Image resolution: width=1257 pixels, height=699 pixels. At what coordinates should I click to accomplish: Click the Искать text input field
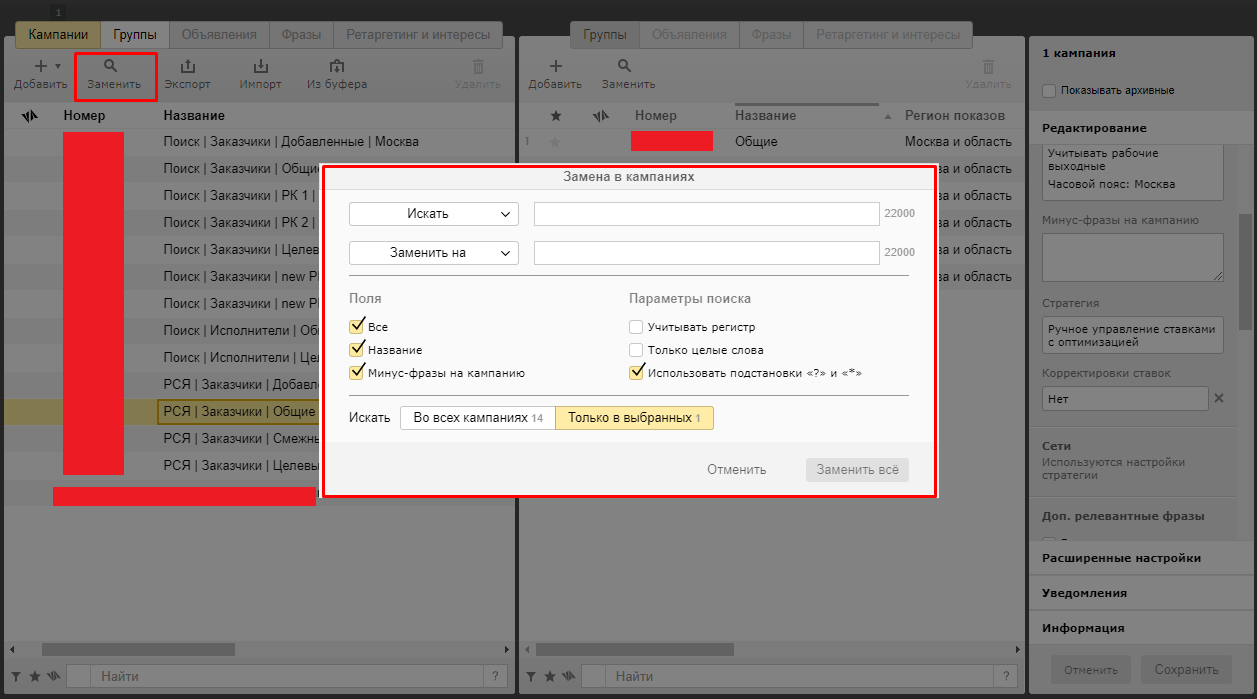point(706,214)
